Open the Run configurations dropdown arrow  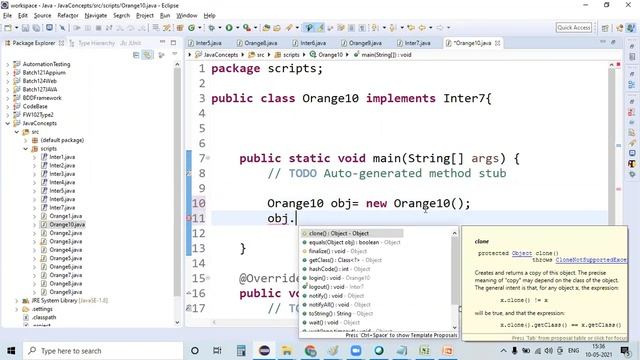pyautogui.click(x=237, y=28)
